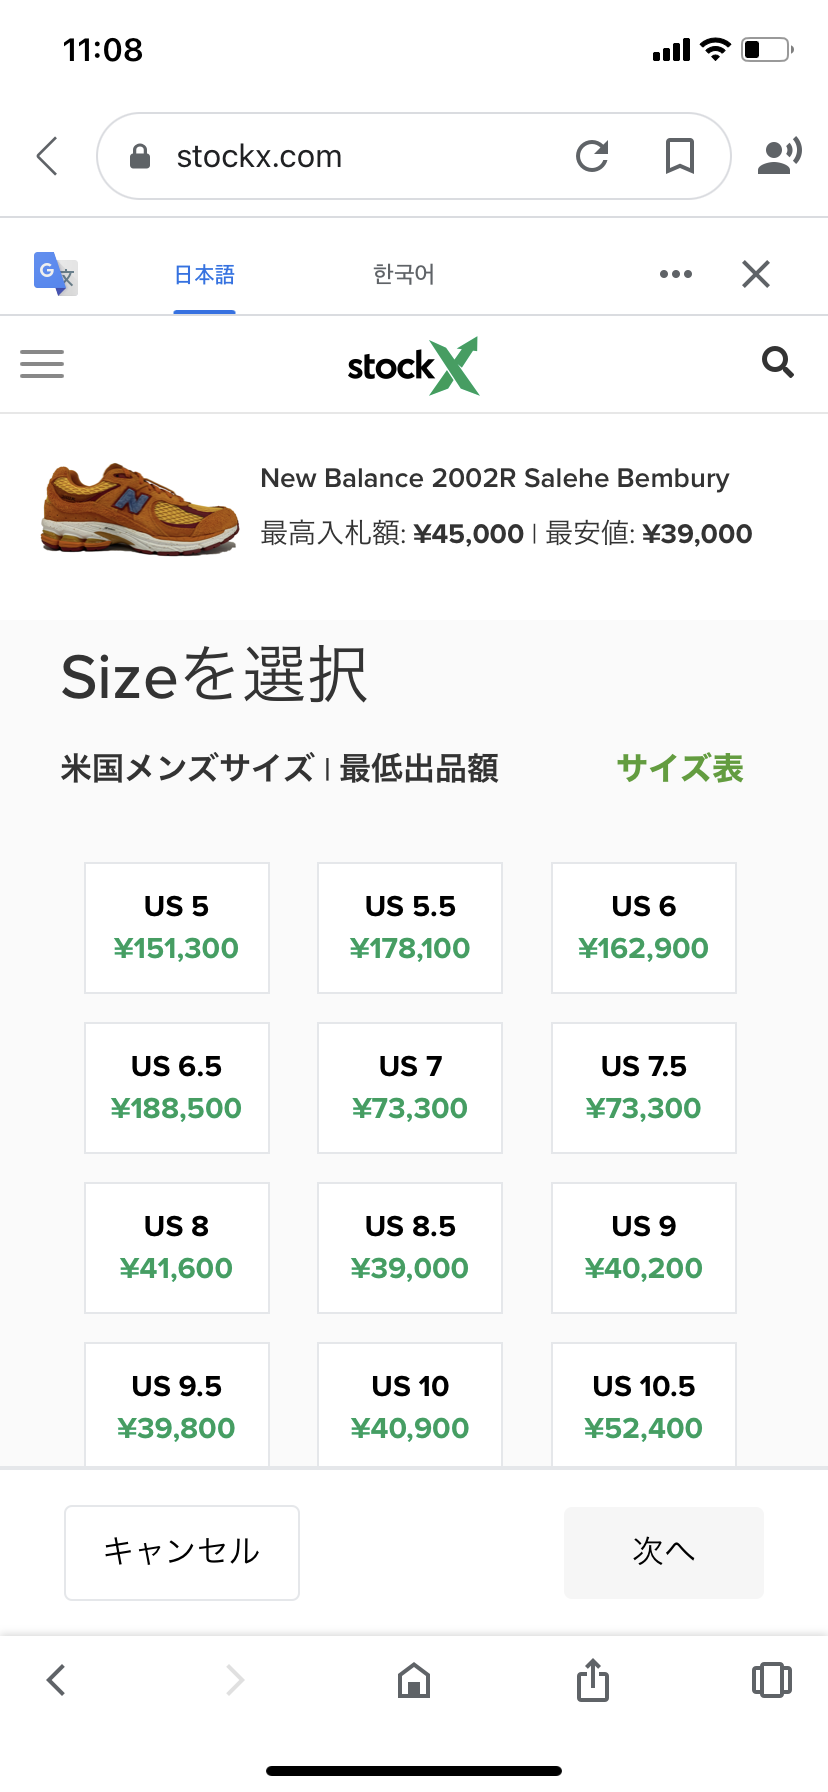Tap the bookmark icon in address bar
Viewport: 828px width, 1792px height.
point(680,156)
